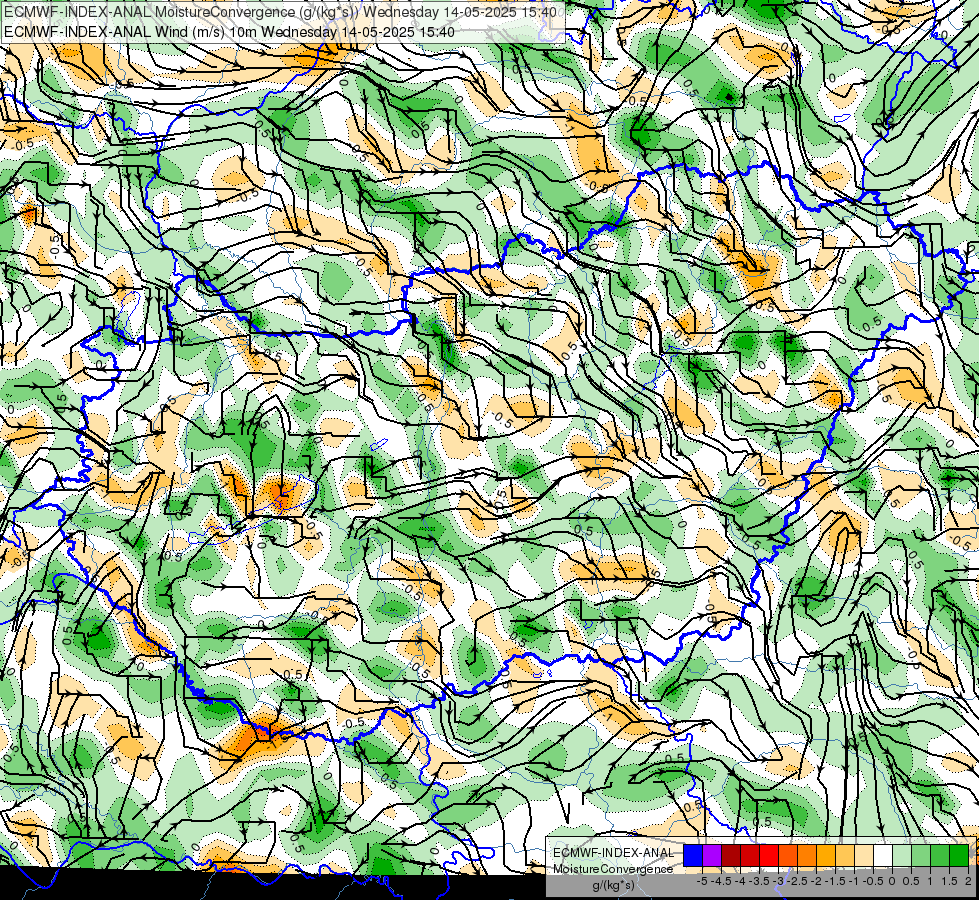The image size is (979, 900).
Task: Click the -3.5 legend tick label
Action: pyautogui.click(x=759, y=881)
